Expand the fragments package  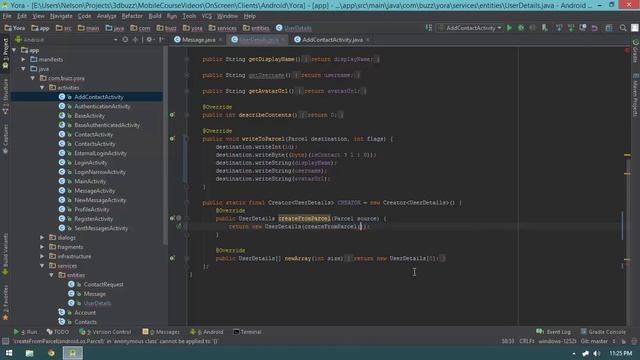point(42,247)
